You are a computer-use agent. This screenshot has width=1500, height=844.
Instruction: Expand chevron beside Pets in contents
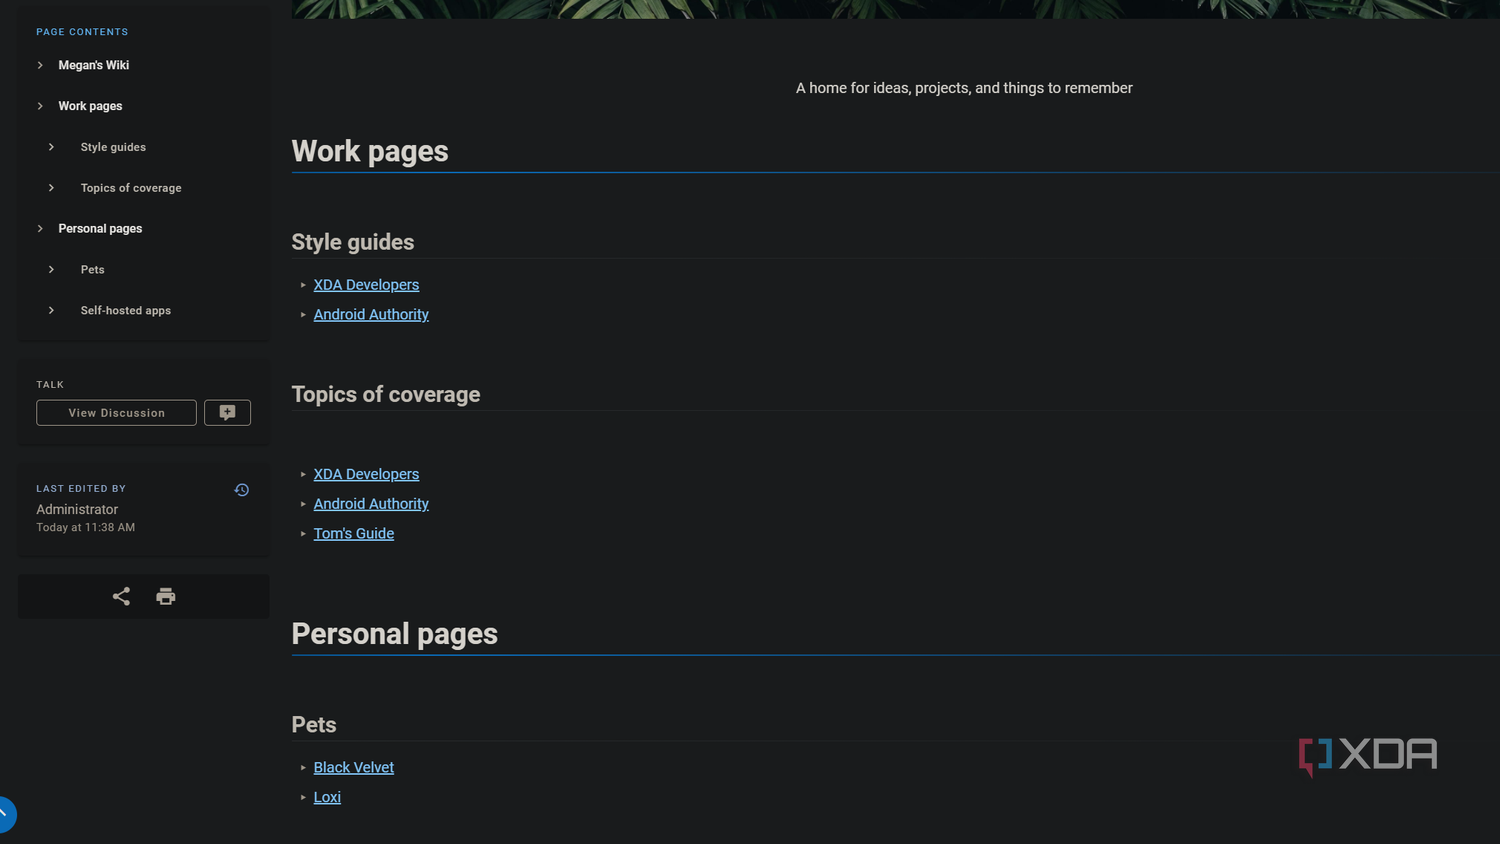click(52, 270)
